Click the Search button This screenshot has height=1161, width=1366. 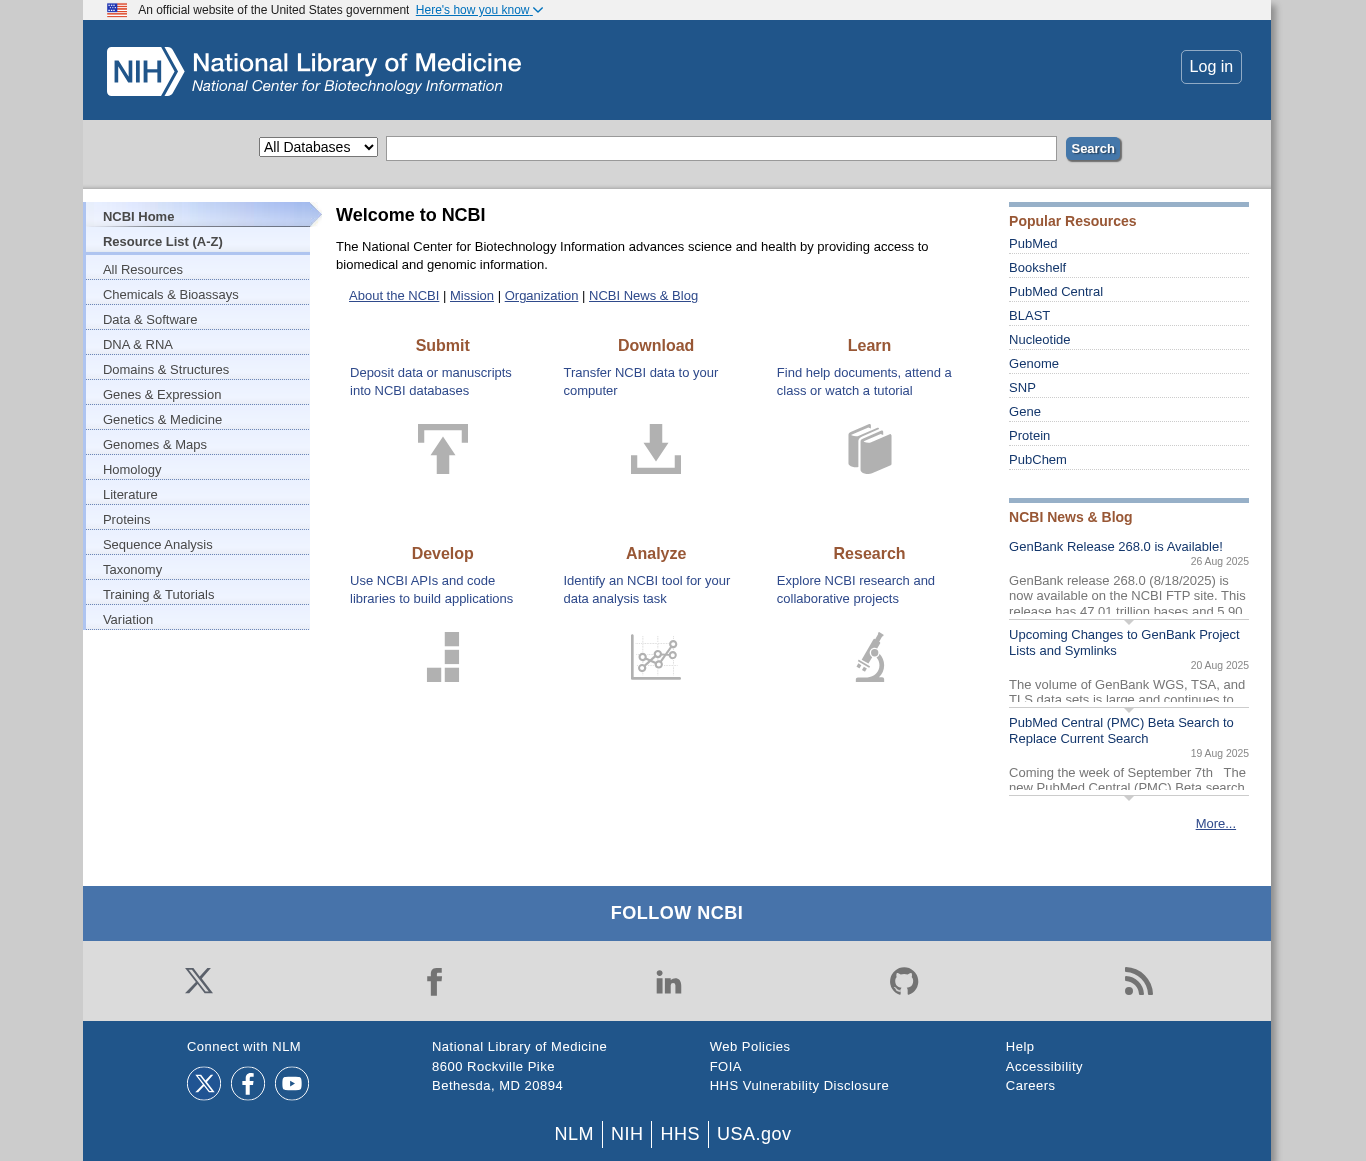[x=1093, y=149]
